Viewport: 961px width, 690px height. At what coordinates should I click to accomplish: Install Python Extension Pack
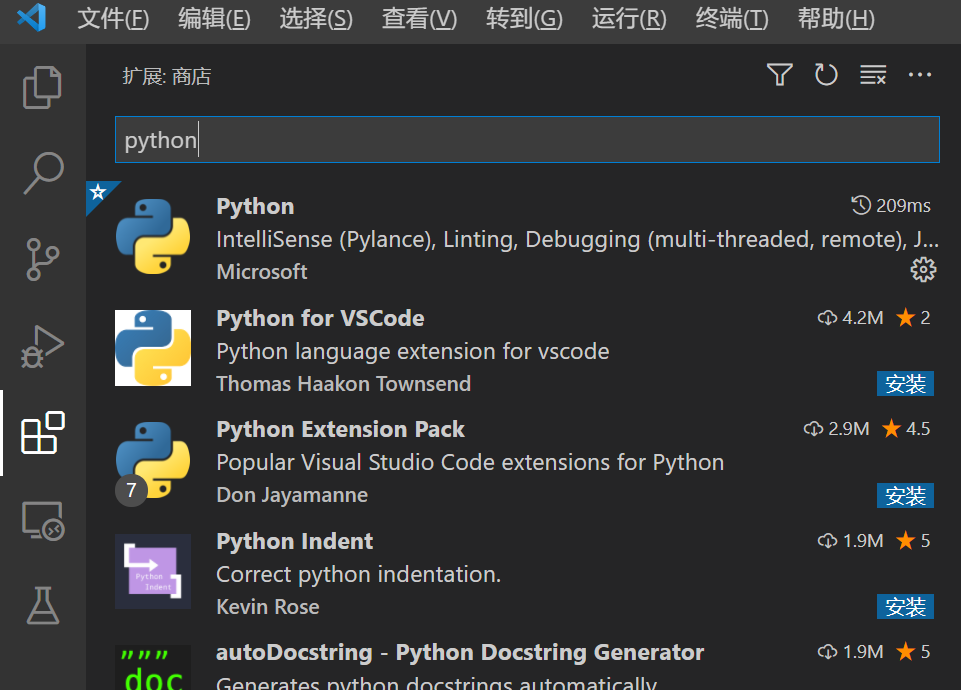(x=905, y=495)
